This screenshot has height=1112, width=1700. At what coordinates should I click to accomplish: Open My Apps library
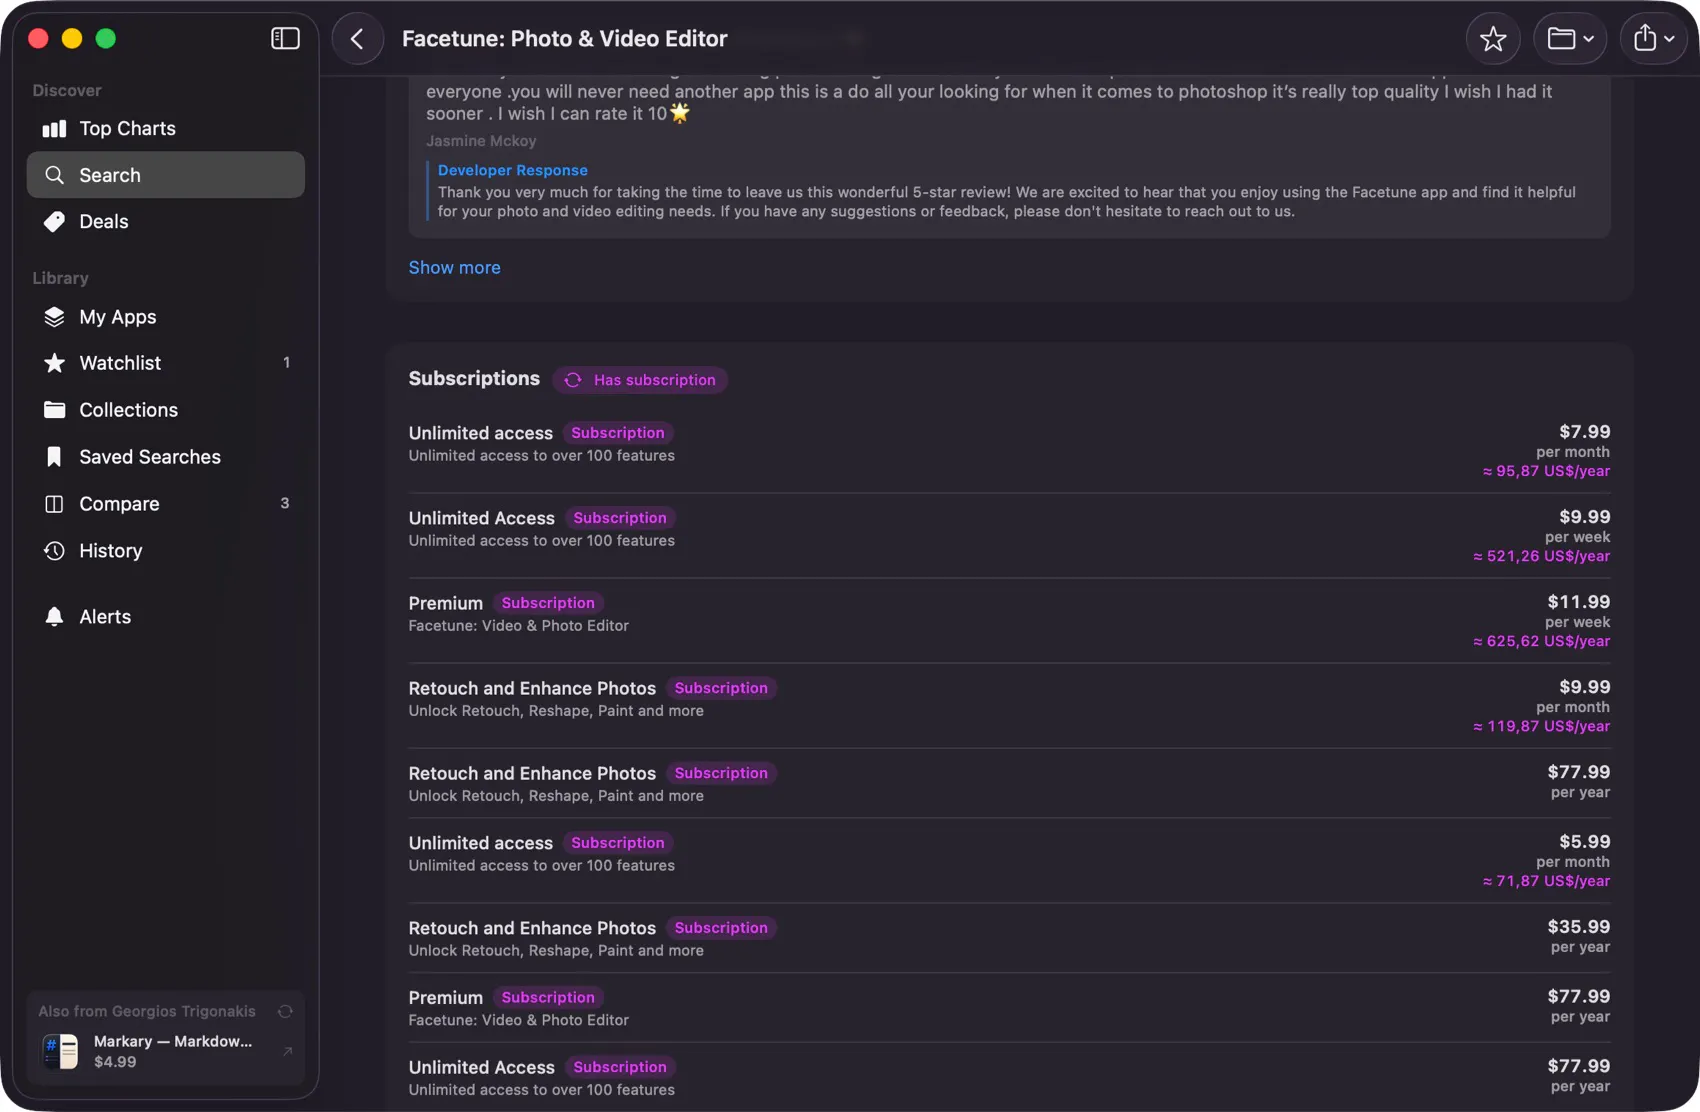(166, 317)
